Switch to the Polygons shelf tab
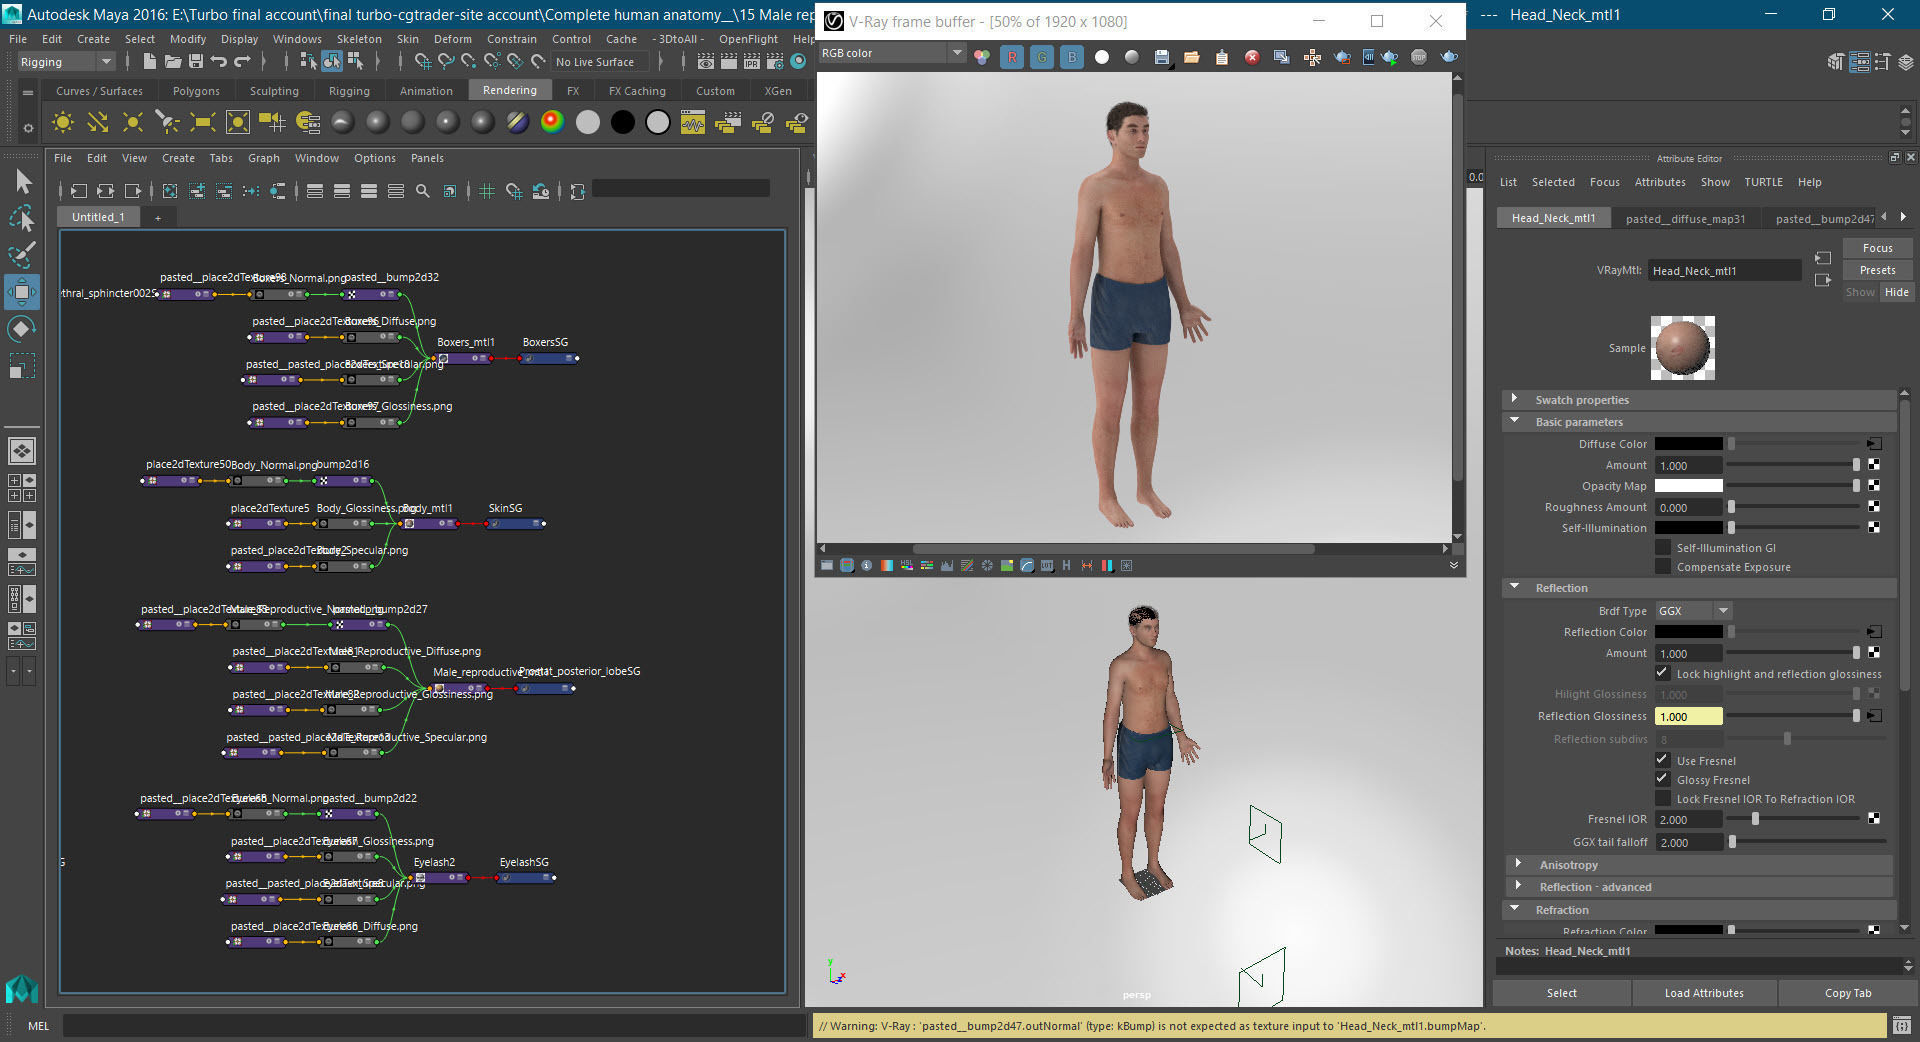This screenshot has width=1920, height=1042. point(196,91)
